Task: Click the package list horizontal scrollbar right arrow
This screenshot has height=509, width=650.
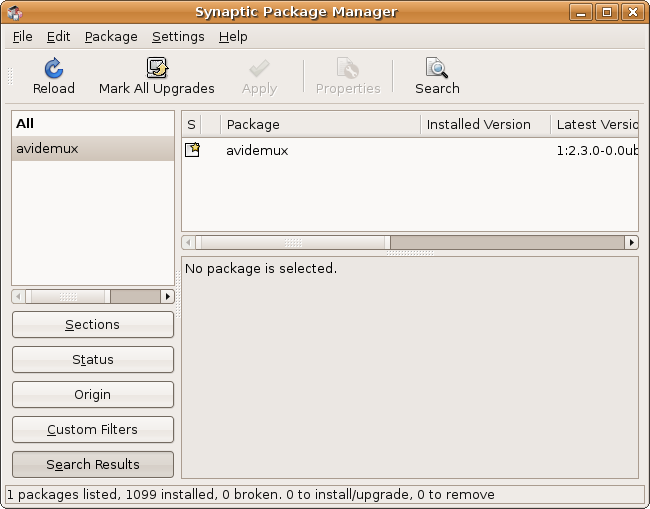Action: (631, 242)
